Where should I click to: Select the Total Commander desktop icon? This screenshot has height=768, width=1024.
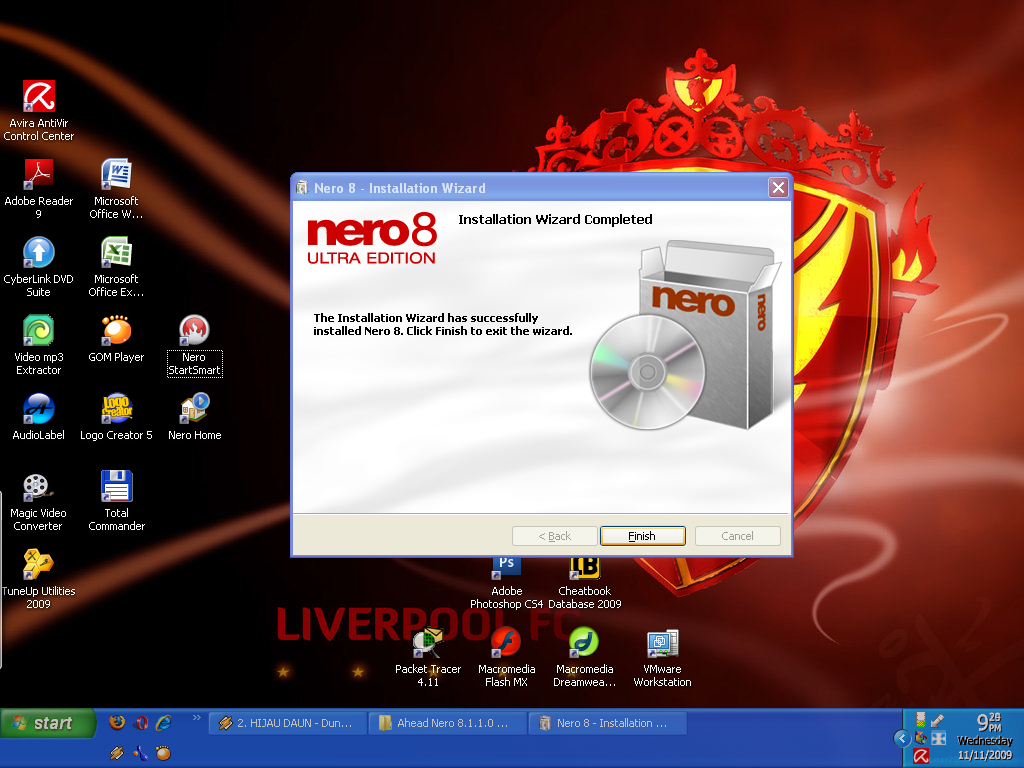pyautogui.click(x=116, y=501)
